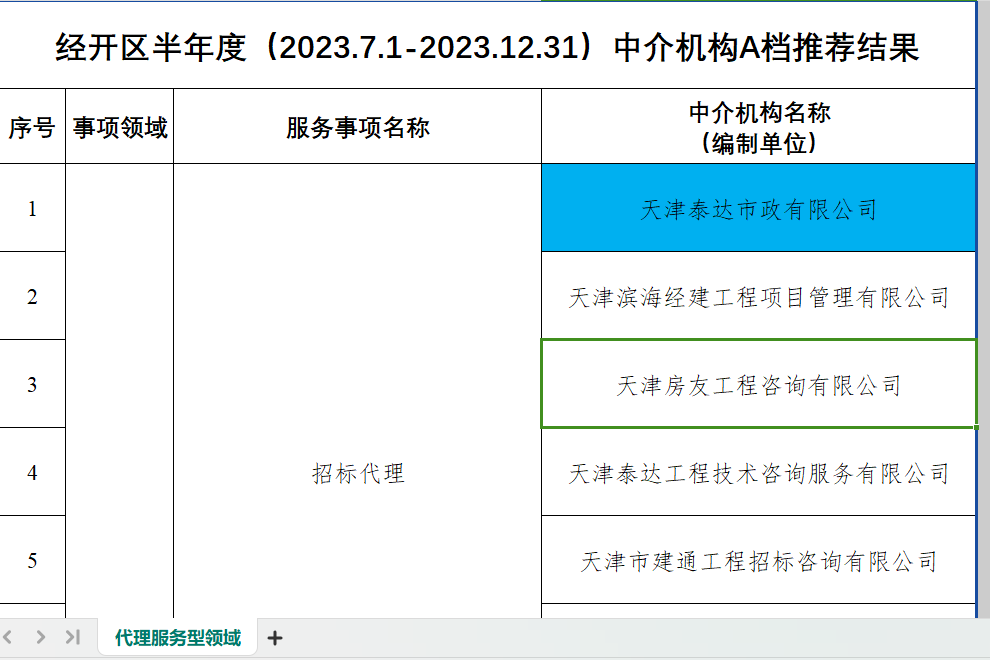Jump to last sheet tab arrow
Screen dimensions: 990x660
(73, 637)
